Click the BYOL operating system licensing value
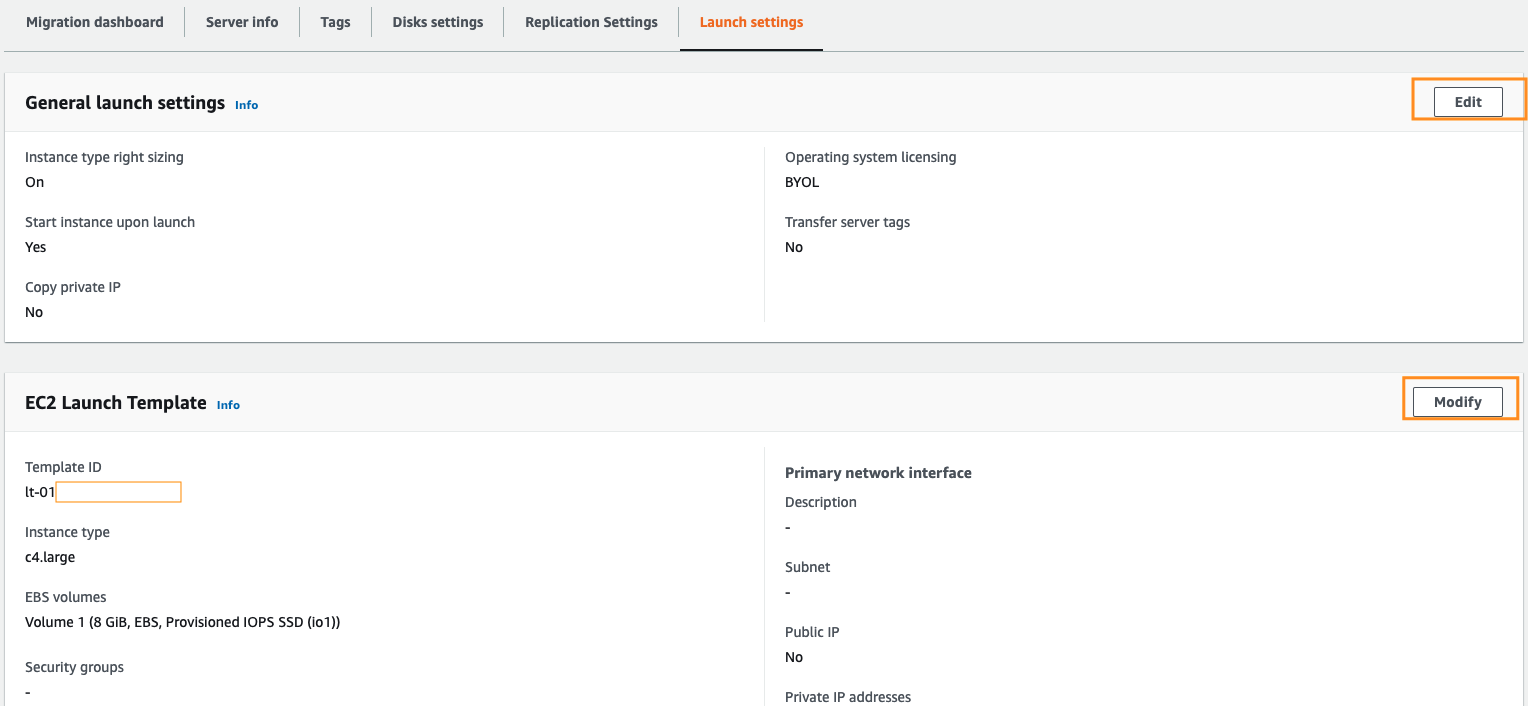Image resolution: width=1528 pixels, height=706 pixels. (802, 182)
